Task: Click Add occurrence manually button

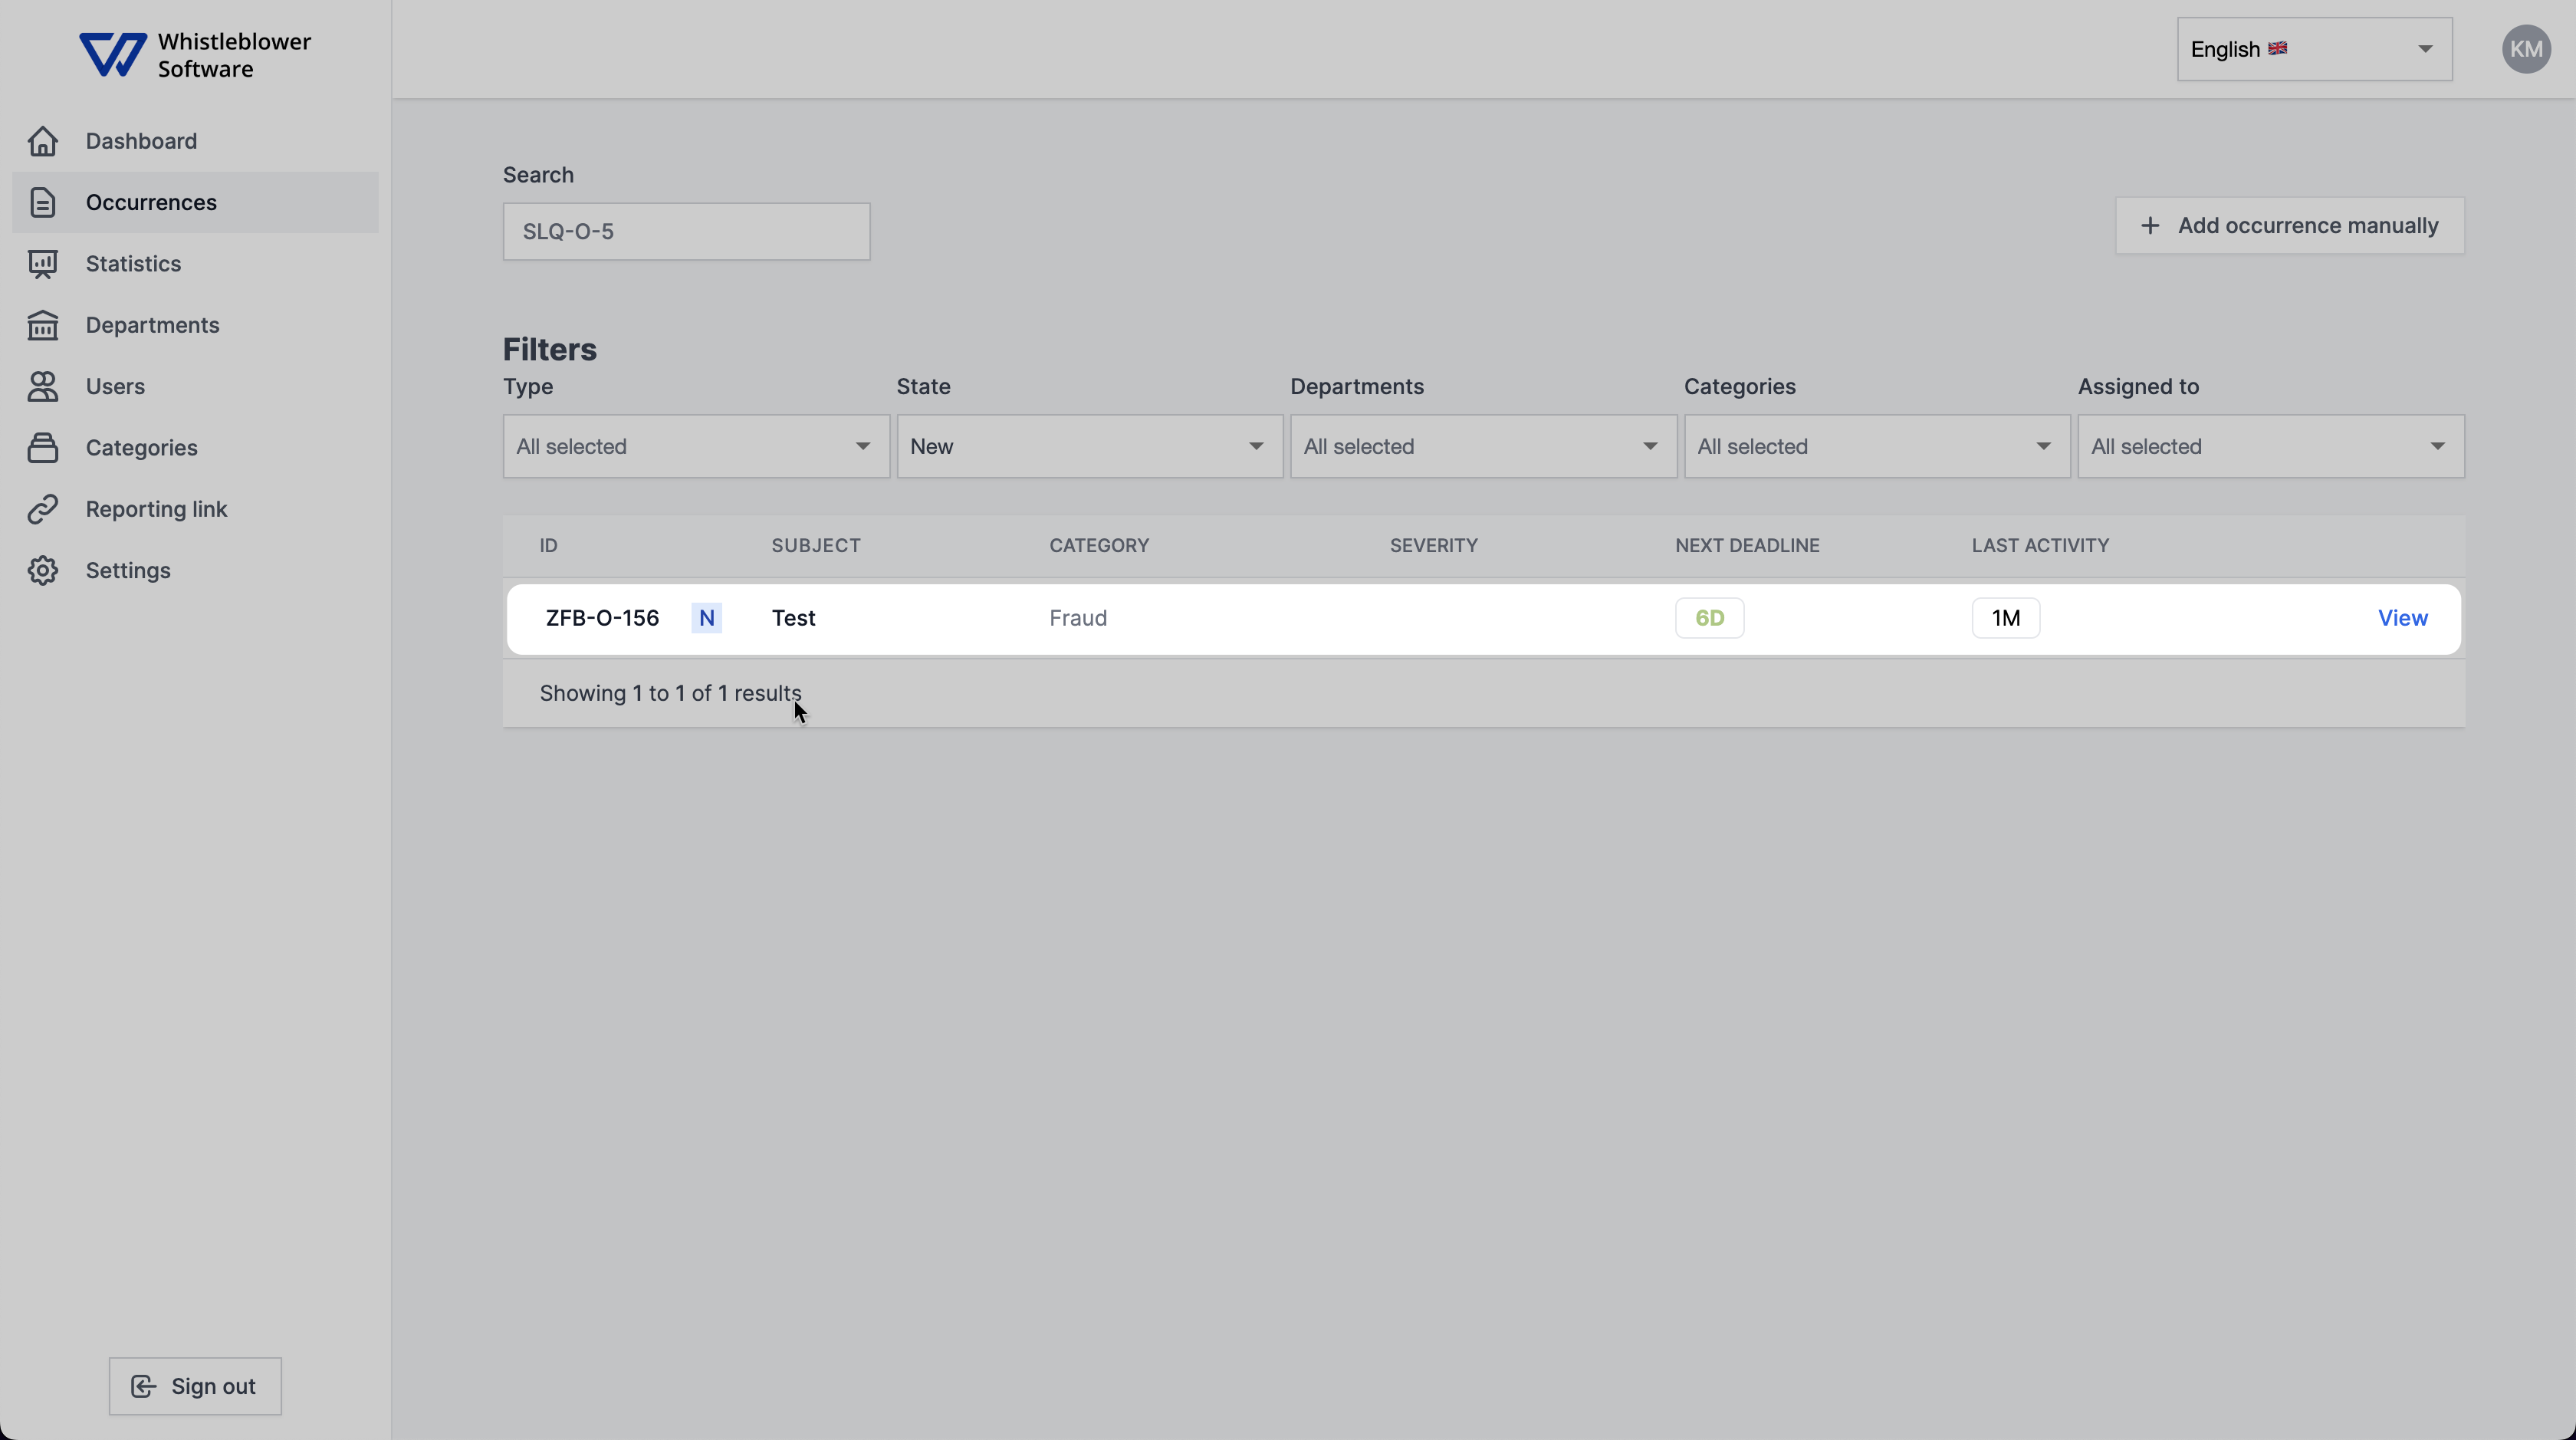Action: pyautogui.click(x=2289, y=226)
